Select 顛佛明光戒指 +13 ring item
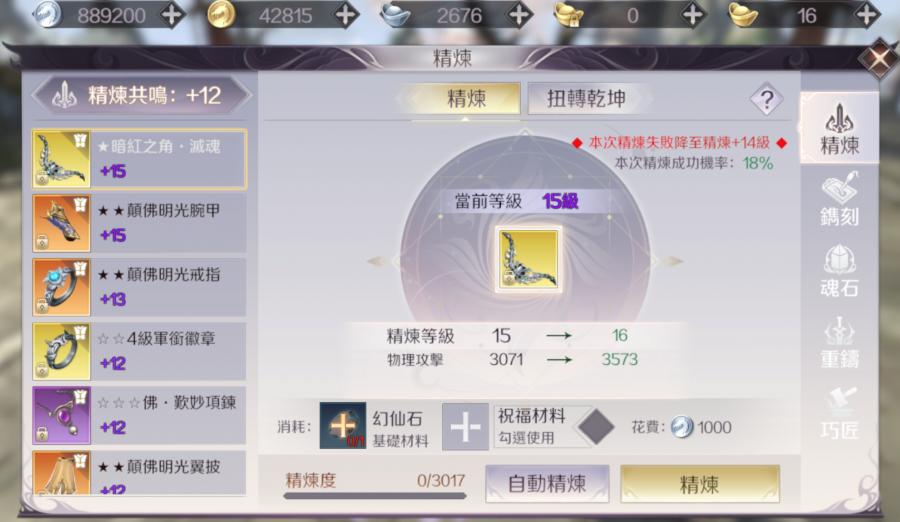This screenshot has height=522, width=900. click(139, 287)
